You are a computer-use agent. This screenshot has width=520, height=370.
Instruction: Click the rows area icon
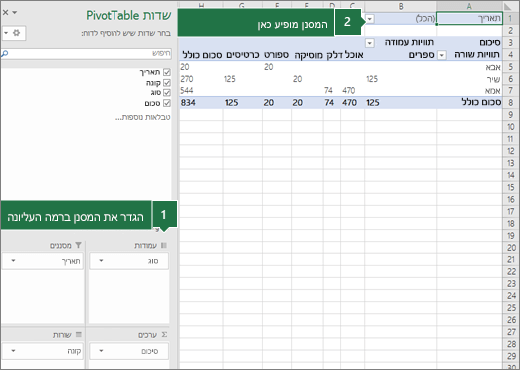pyautogui.click(x=78, y=334)
